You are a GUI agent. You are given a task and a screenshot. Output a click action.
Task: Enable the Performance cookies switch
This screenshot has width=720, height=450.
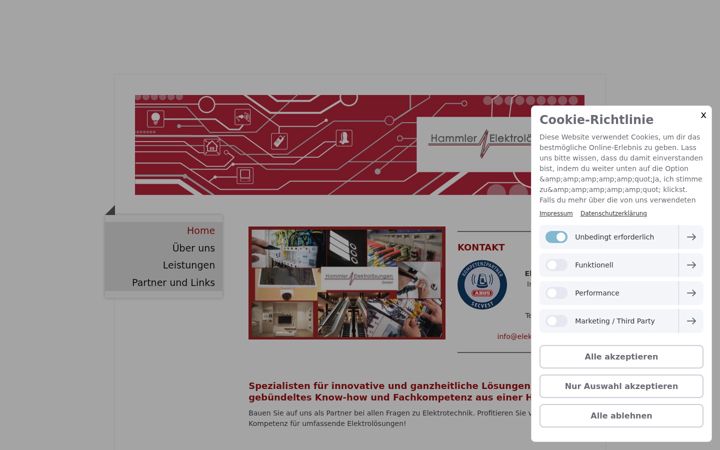pyautogui.click(x=556, y=293)
